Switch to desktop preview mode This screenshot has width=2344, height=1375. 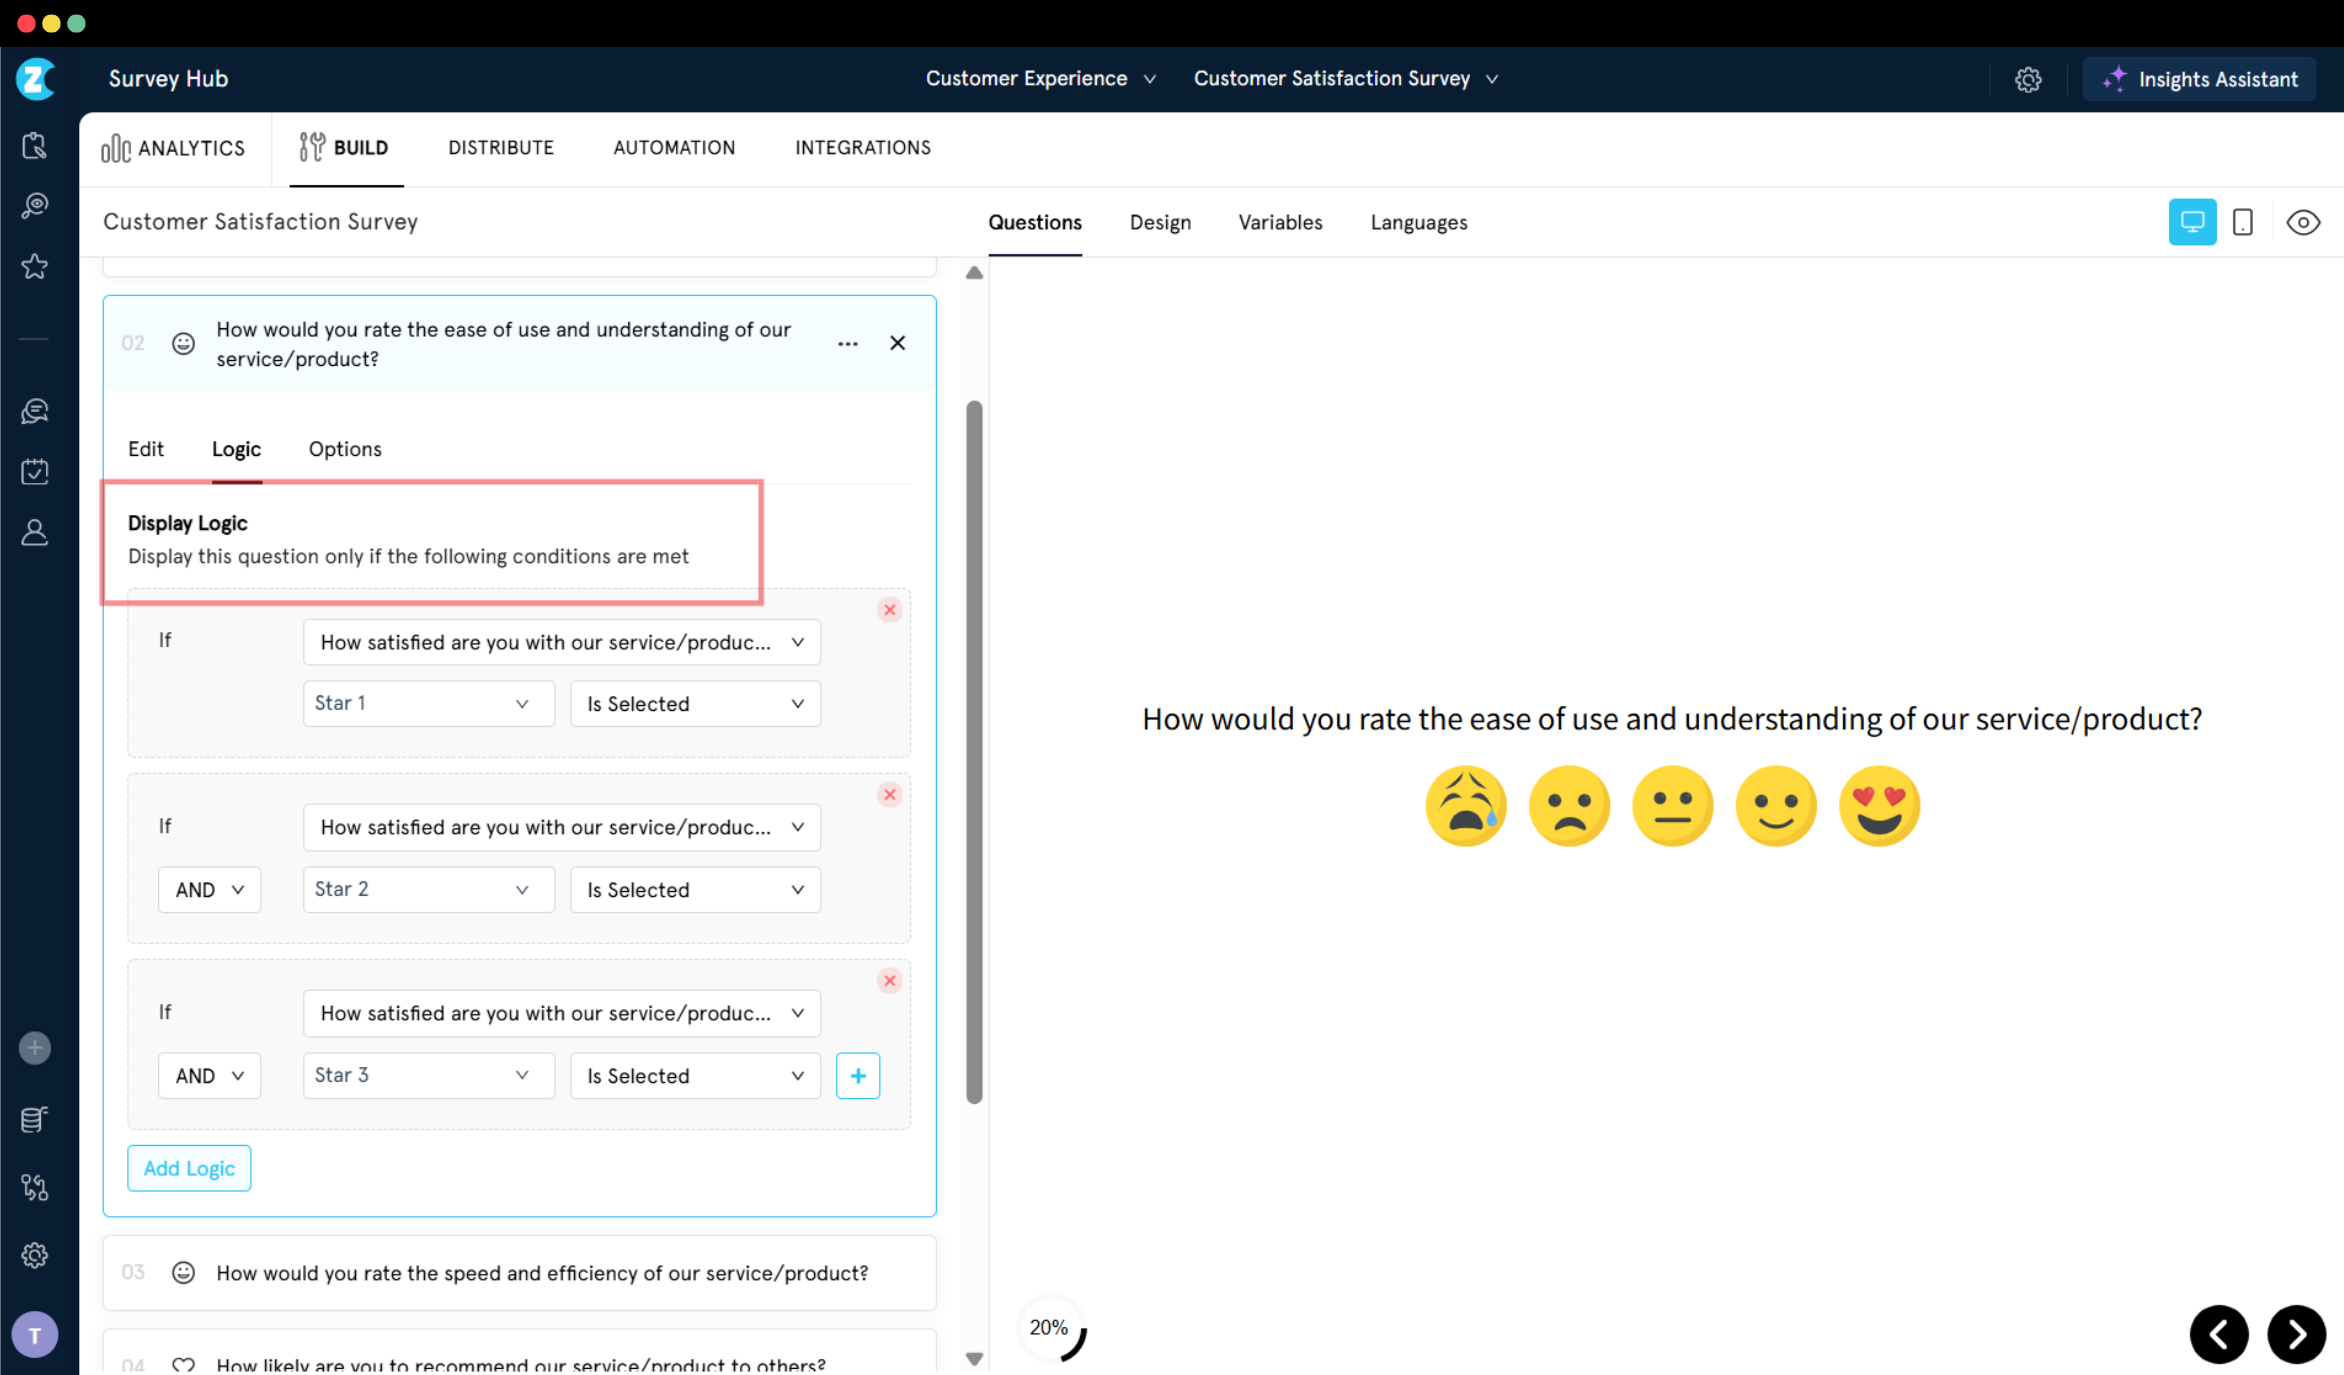tap(2192, 222)
